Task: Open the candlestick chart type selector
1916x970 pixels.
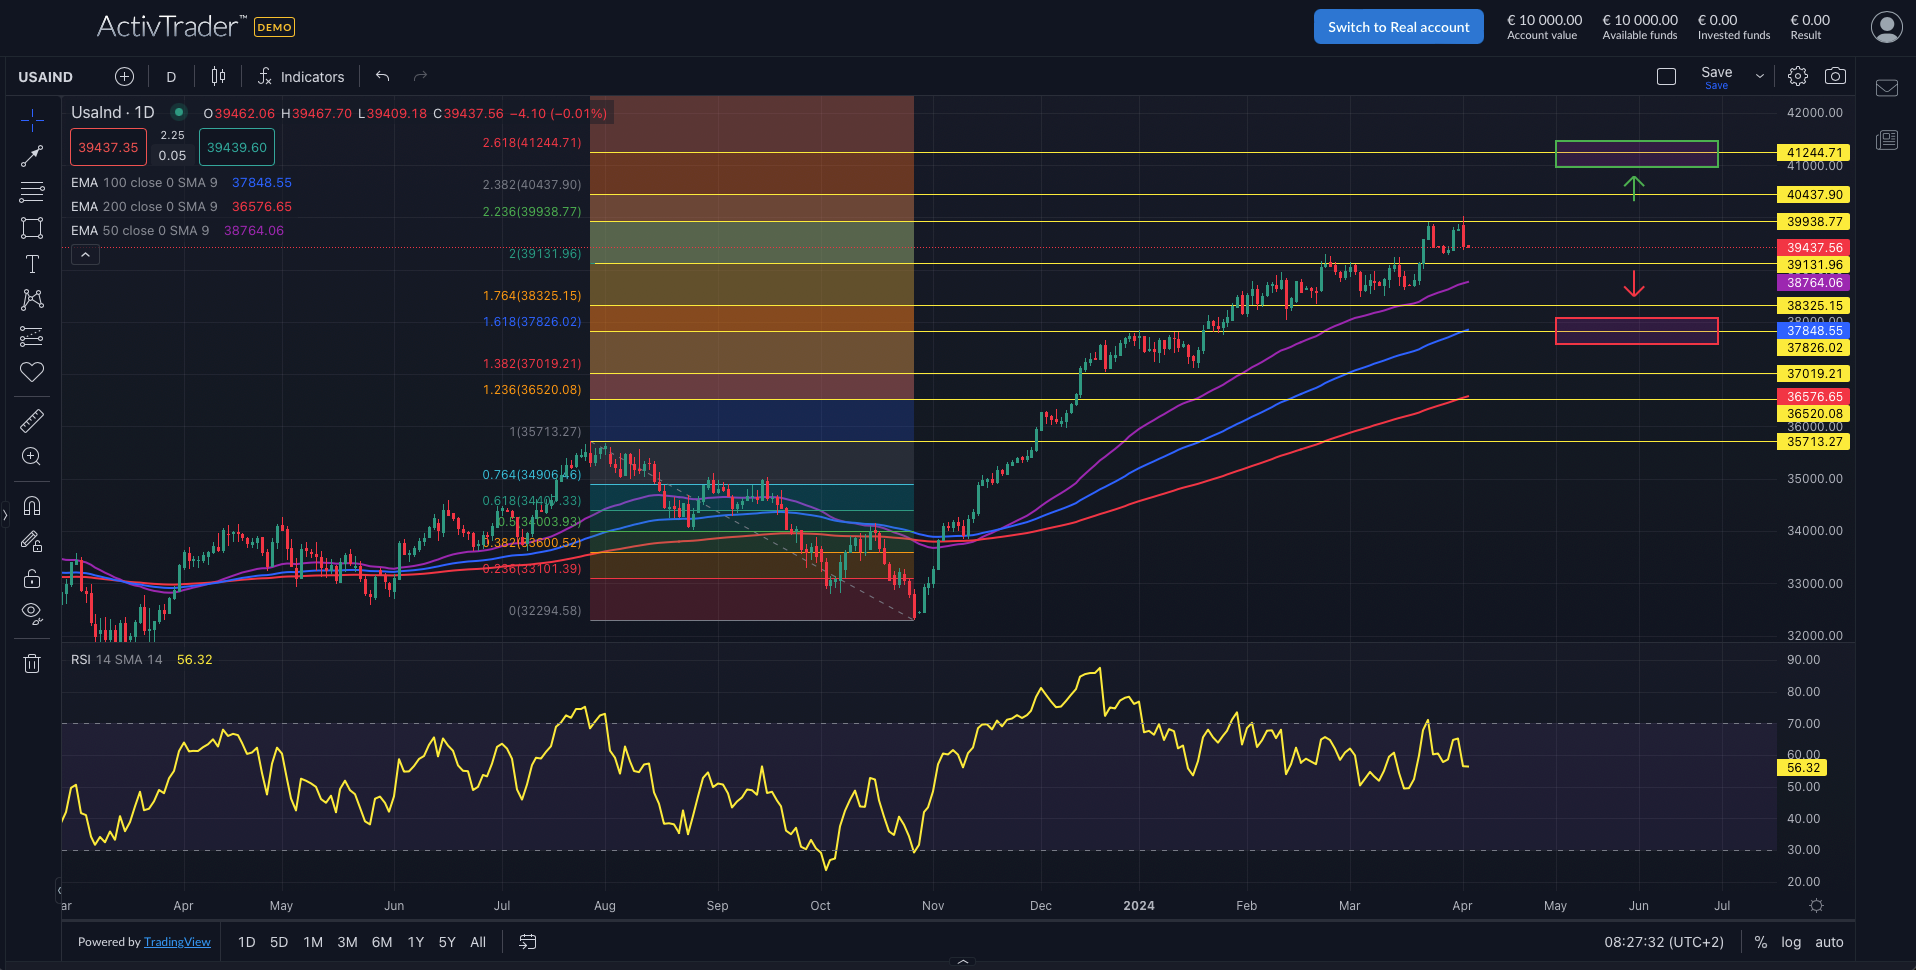Action: (218, 75)
